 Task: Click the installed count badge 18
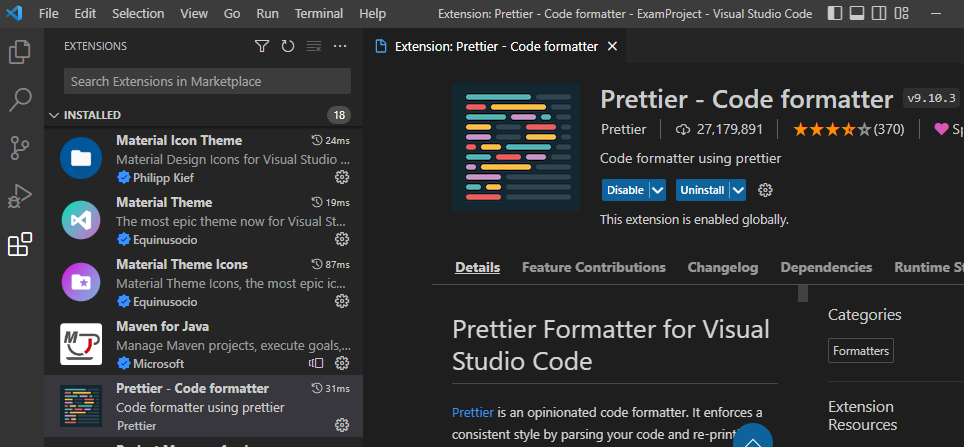click(x=339, y=115)
